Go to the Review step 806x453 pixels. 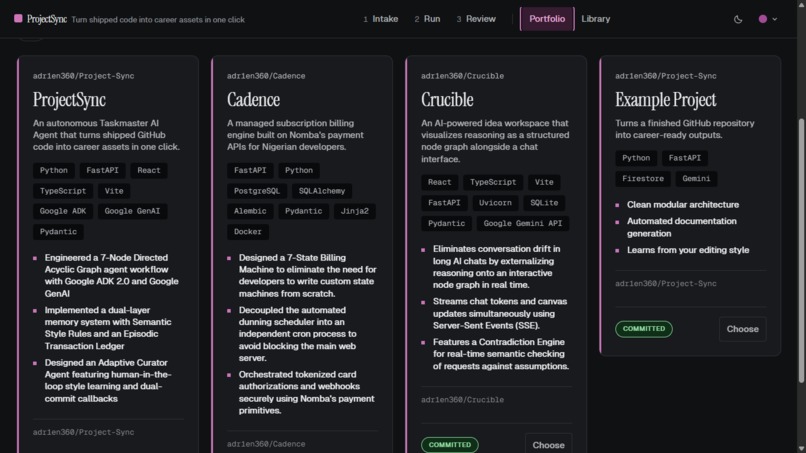coord(476,19)
